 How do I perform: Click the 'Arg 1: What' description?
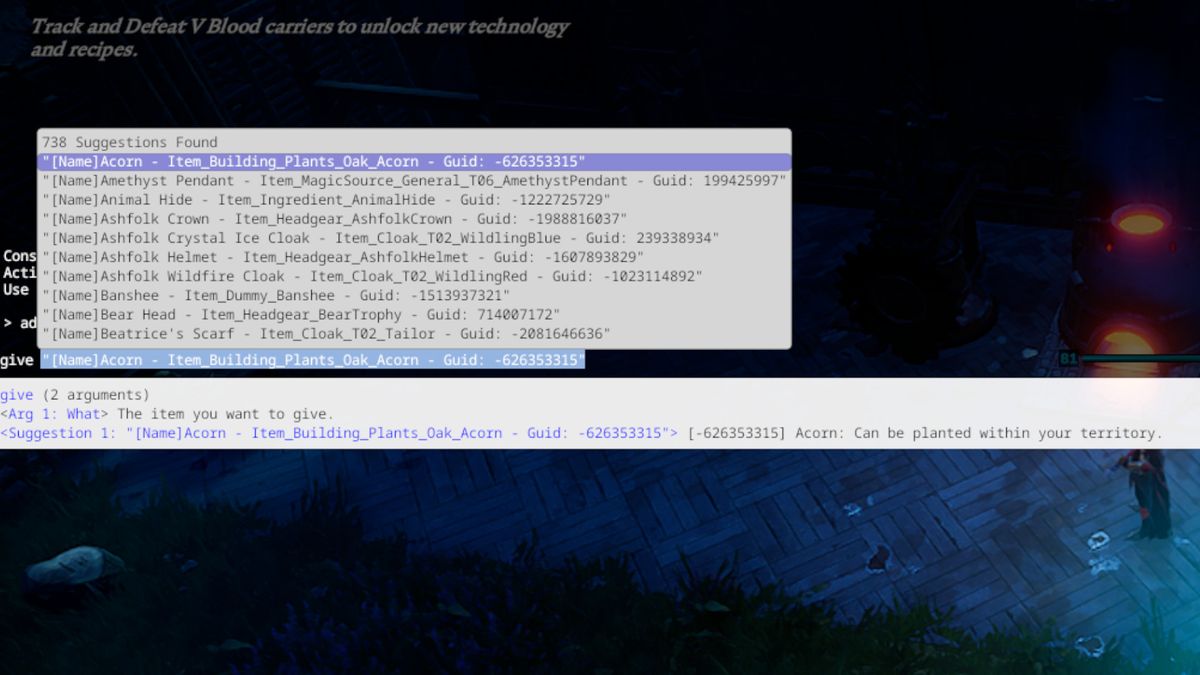tap(167, 414)
